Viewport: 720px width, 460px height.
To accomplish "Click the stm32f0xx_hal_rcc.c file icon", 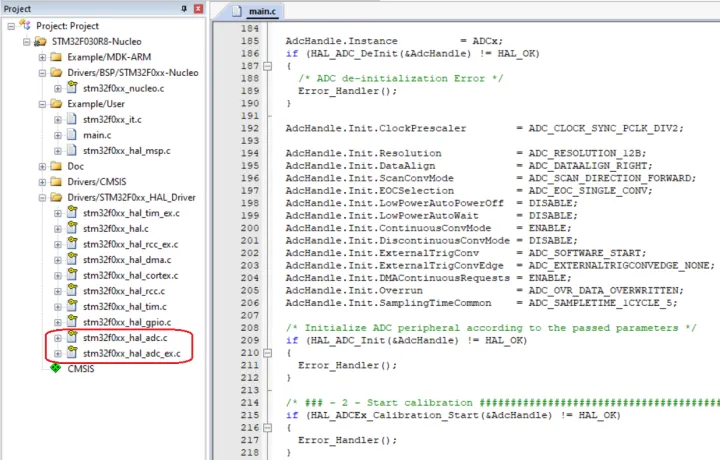I will [72, 290].
